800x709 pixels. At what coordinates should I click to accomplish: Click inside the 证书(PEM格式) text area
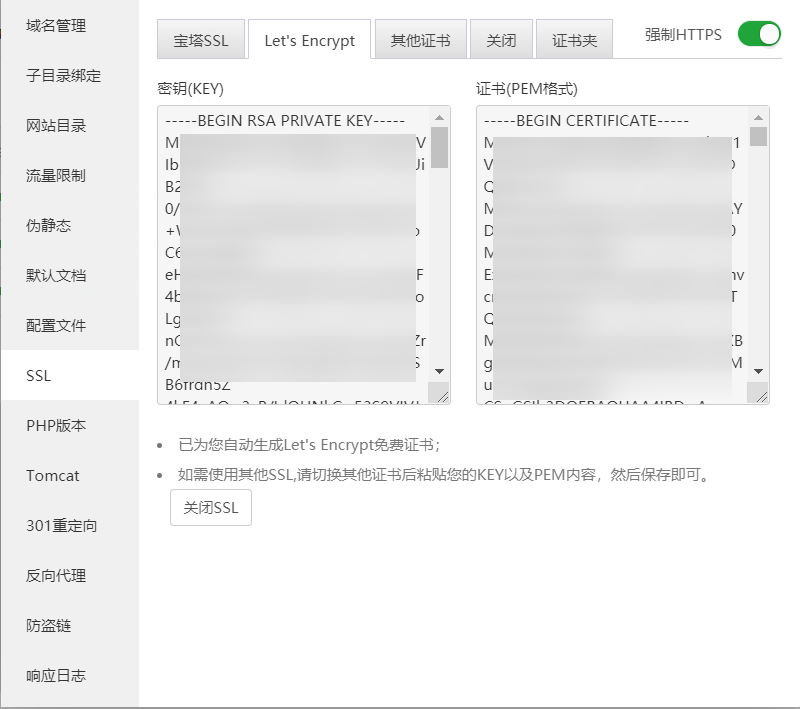(x=622, y=255)
